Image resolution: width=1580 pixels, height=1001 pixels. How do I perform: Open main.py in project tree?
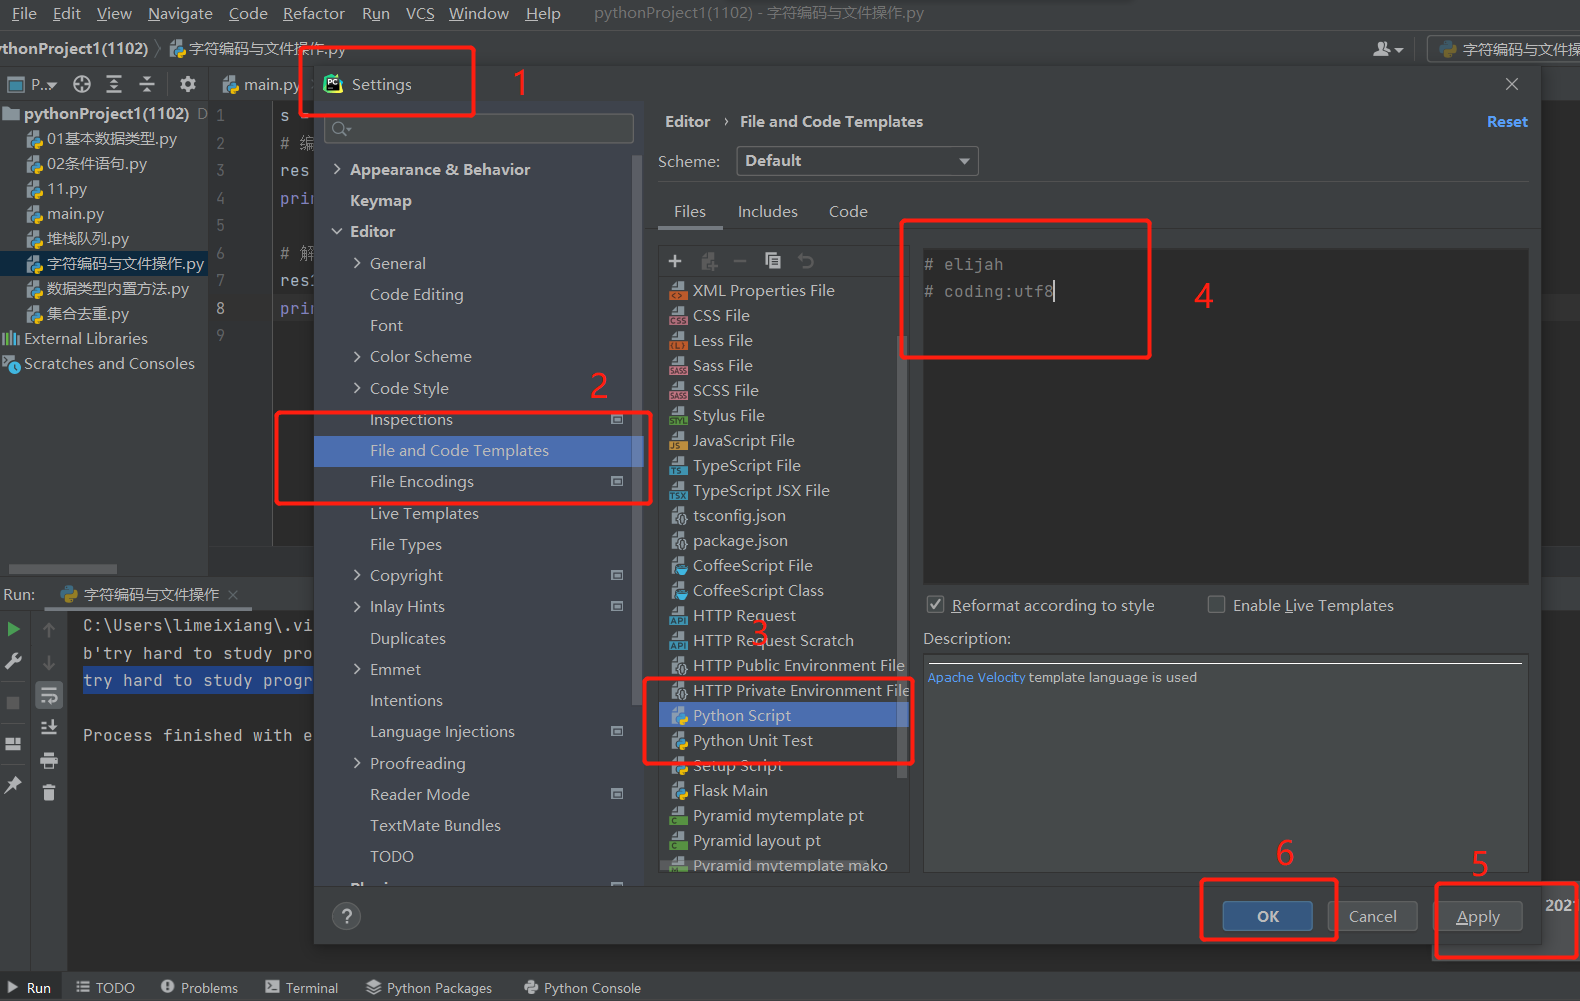[x=75, y=214]
